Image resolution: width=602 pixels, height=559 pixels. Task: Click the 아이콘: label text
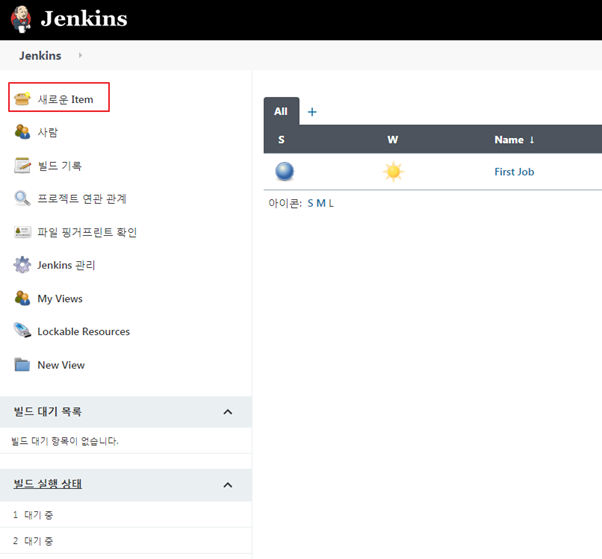(x=285, y=203)
